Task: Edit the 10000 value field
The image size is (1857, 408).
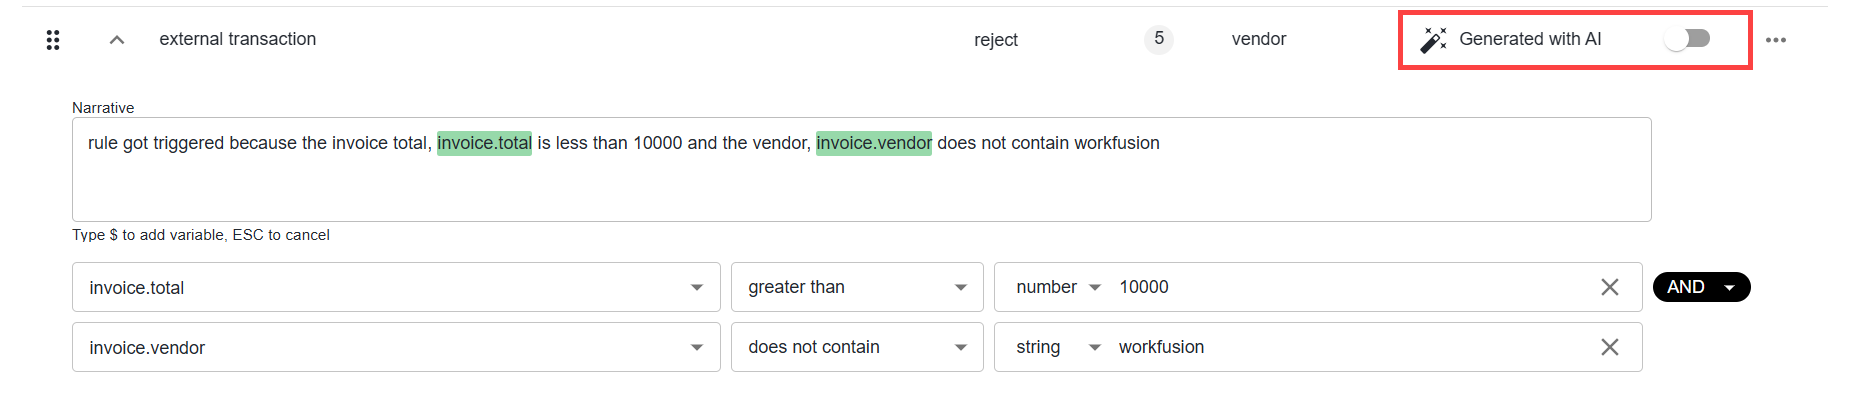Action: point(1350,288)
